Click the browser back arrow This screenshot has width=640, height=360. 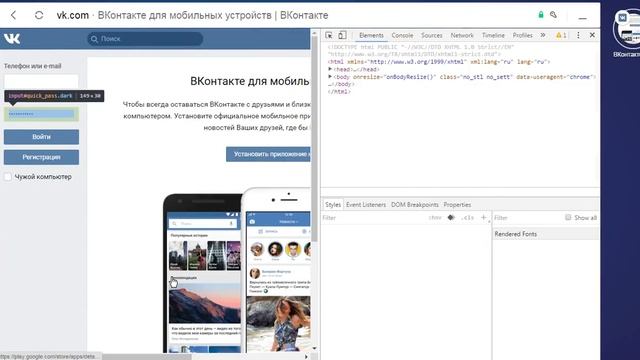pos(13,15)
